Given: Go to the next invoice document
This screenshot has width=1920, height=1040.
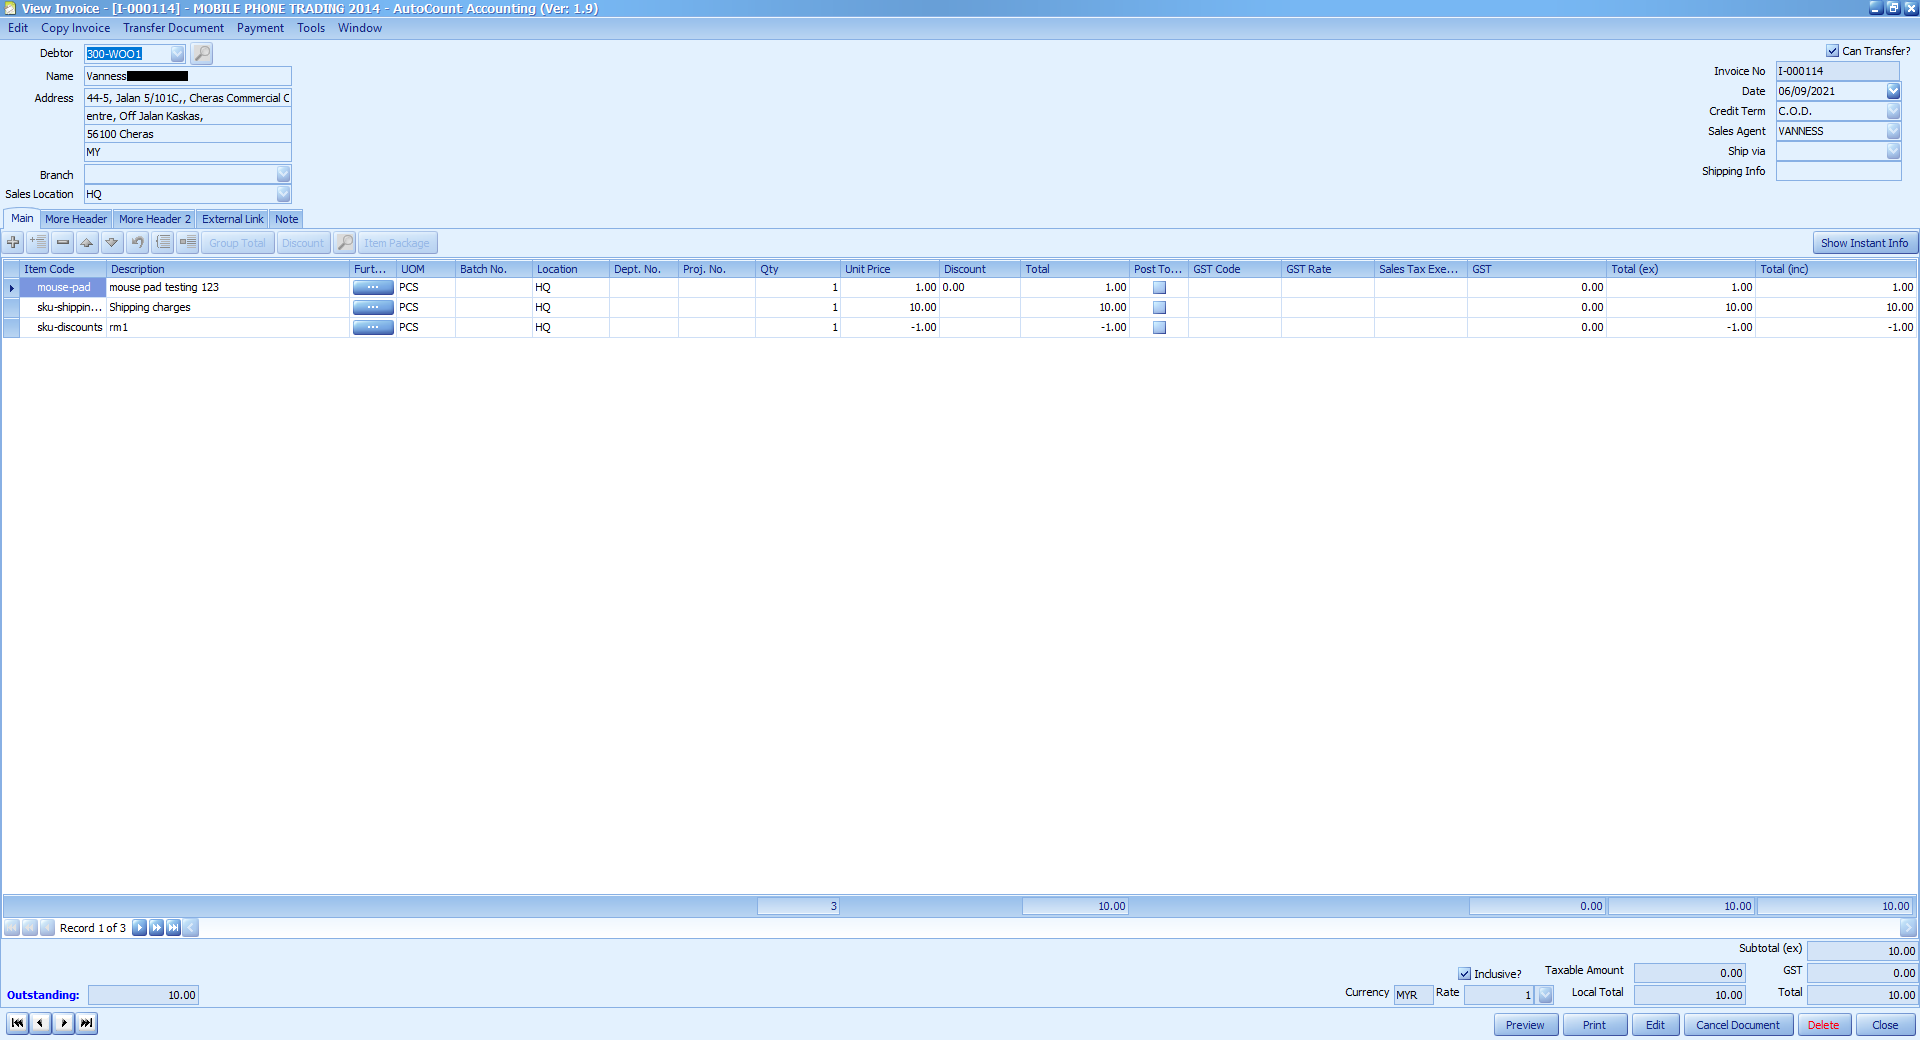Looking at the screenshot, I should pyautogui.click(x=63, y=1023).
